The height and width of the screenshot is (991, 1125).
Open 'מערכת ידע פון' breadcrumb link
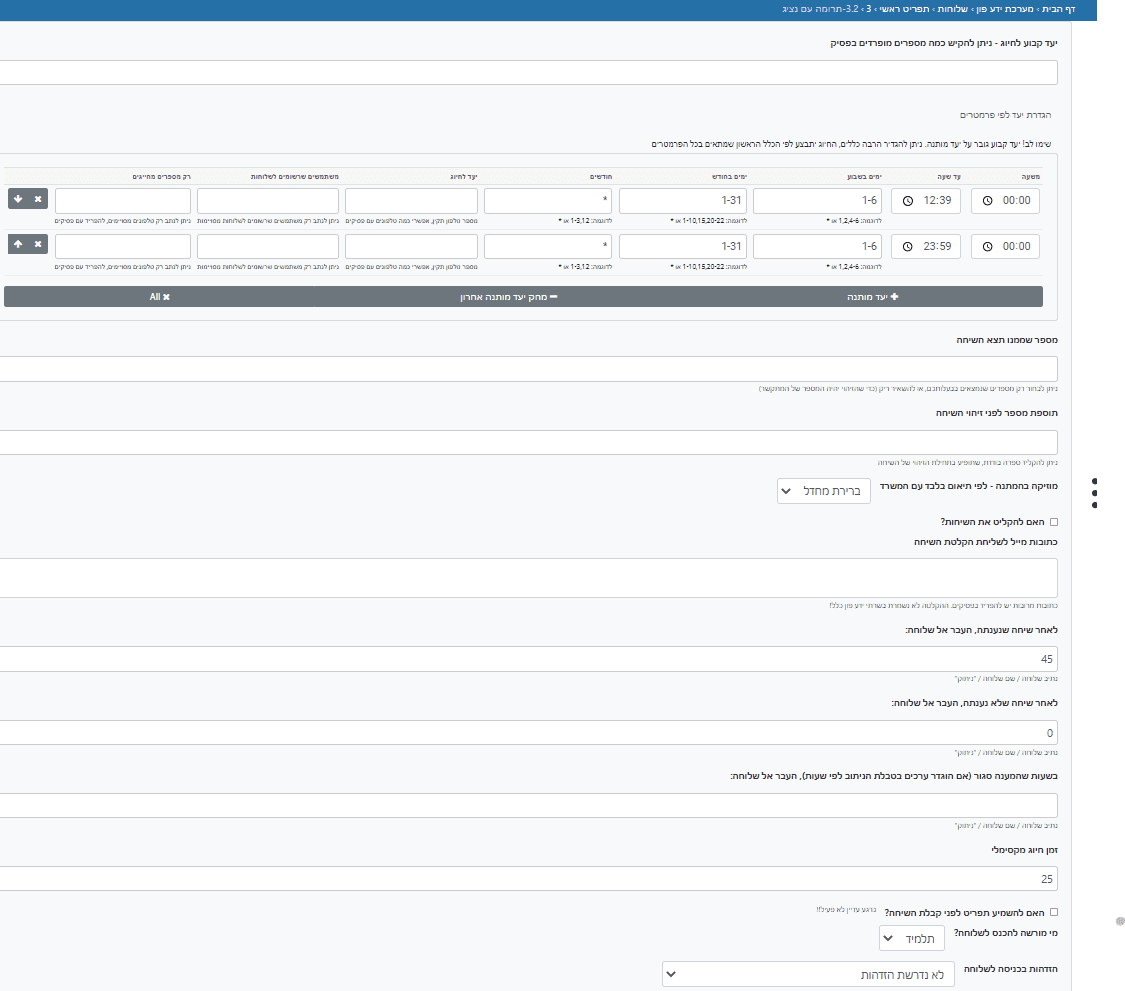point(1003,9)
